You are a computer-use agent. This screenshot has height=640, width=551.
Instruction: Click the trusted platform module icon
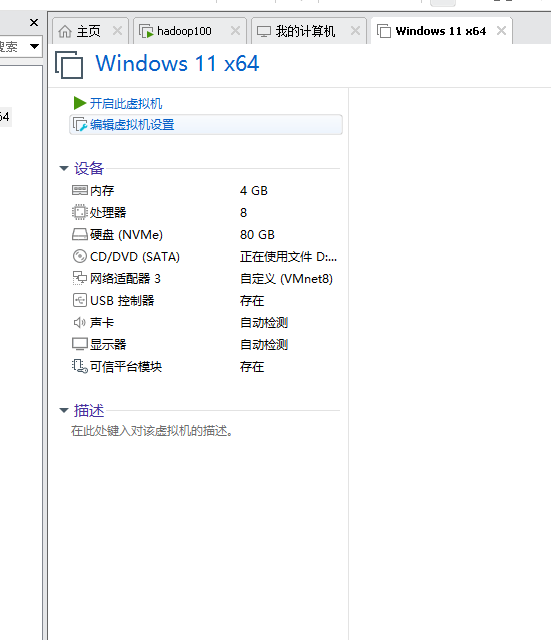[80, 366]
